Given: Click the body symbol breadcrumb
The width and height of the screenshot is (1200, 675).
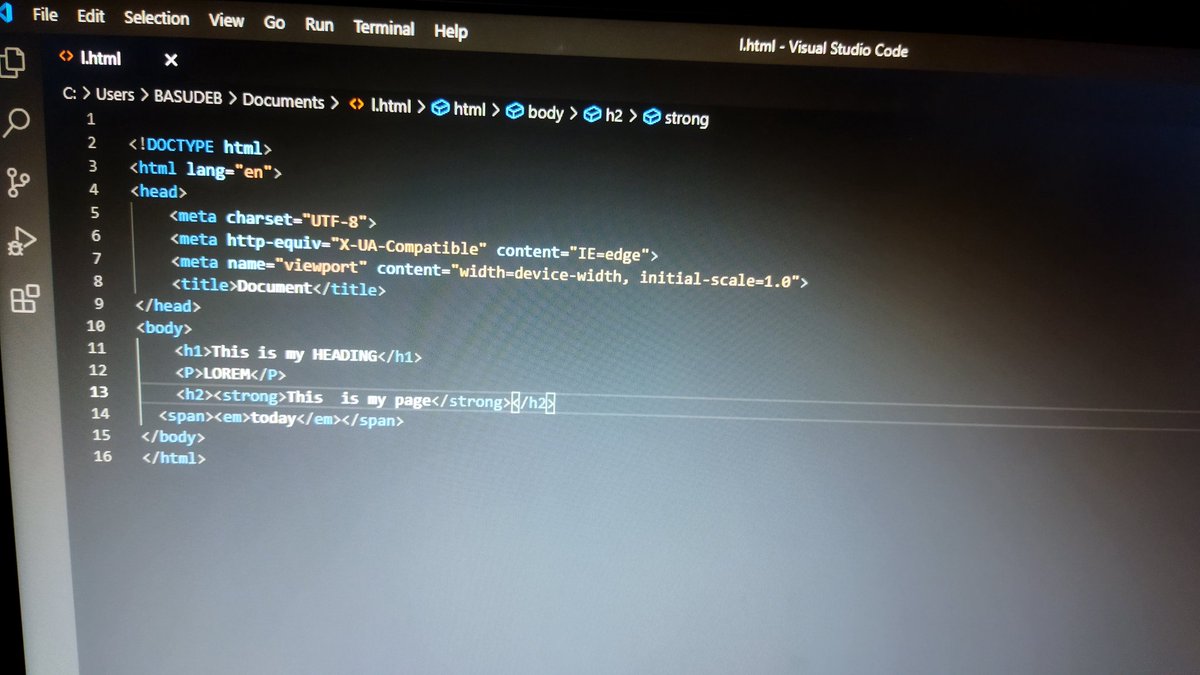Looking at the screenshot, I should point(545,112).
